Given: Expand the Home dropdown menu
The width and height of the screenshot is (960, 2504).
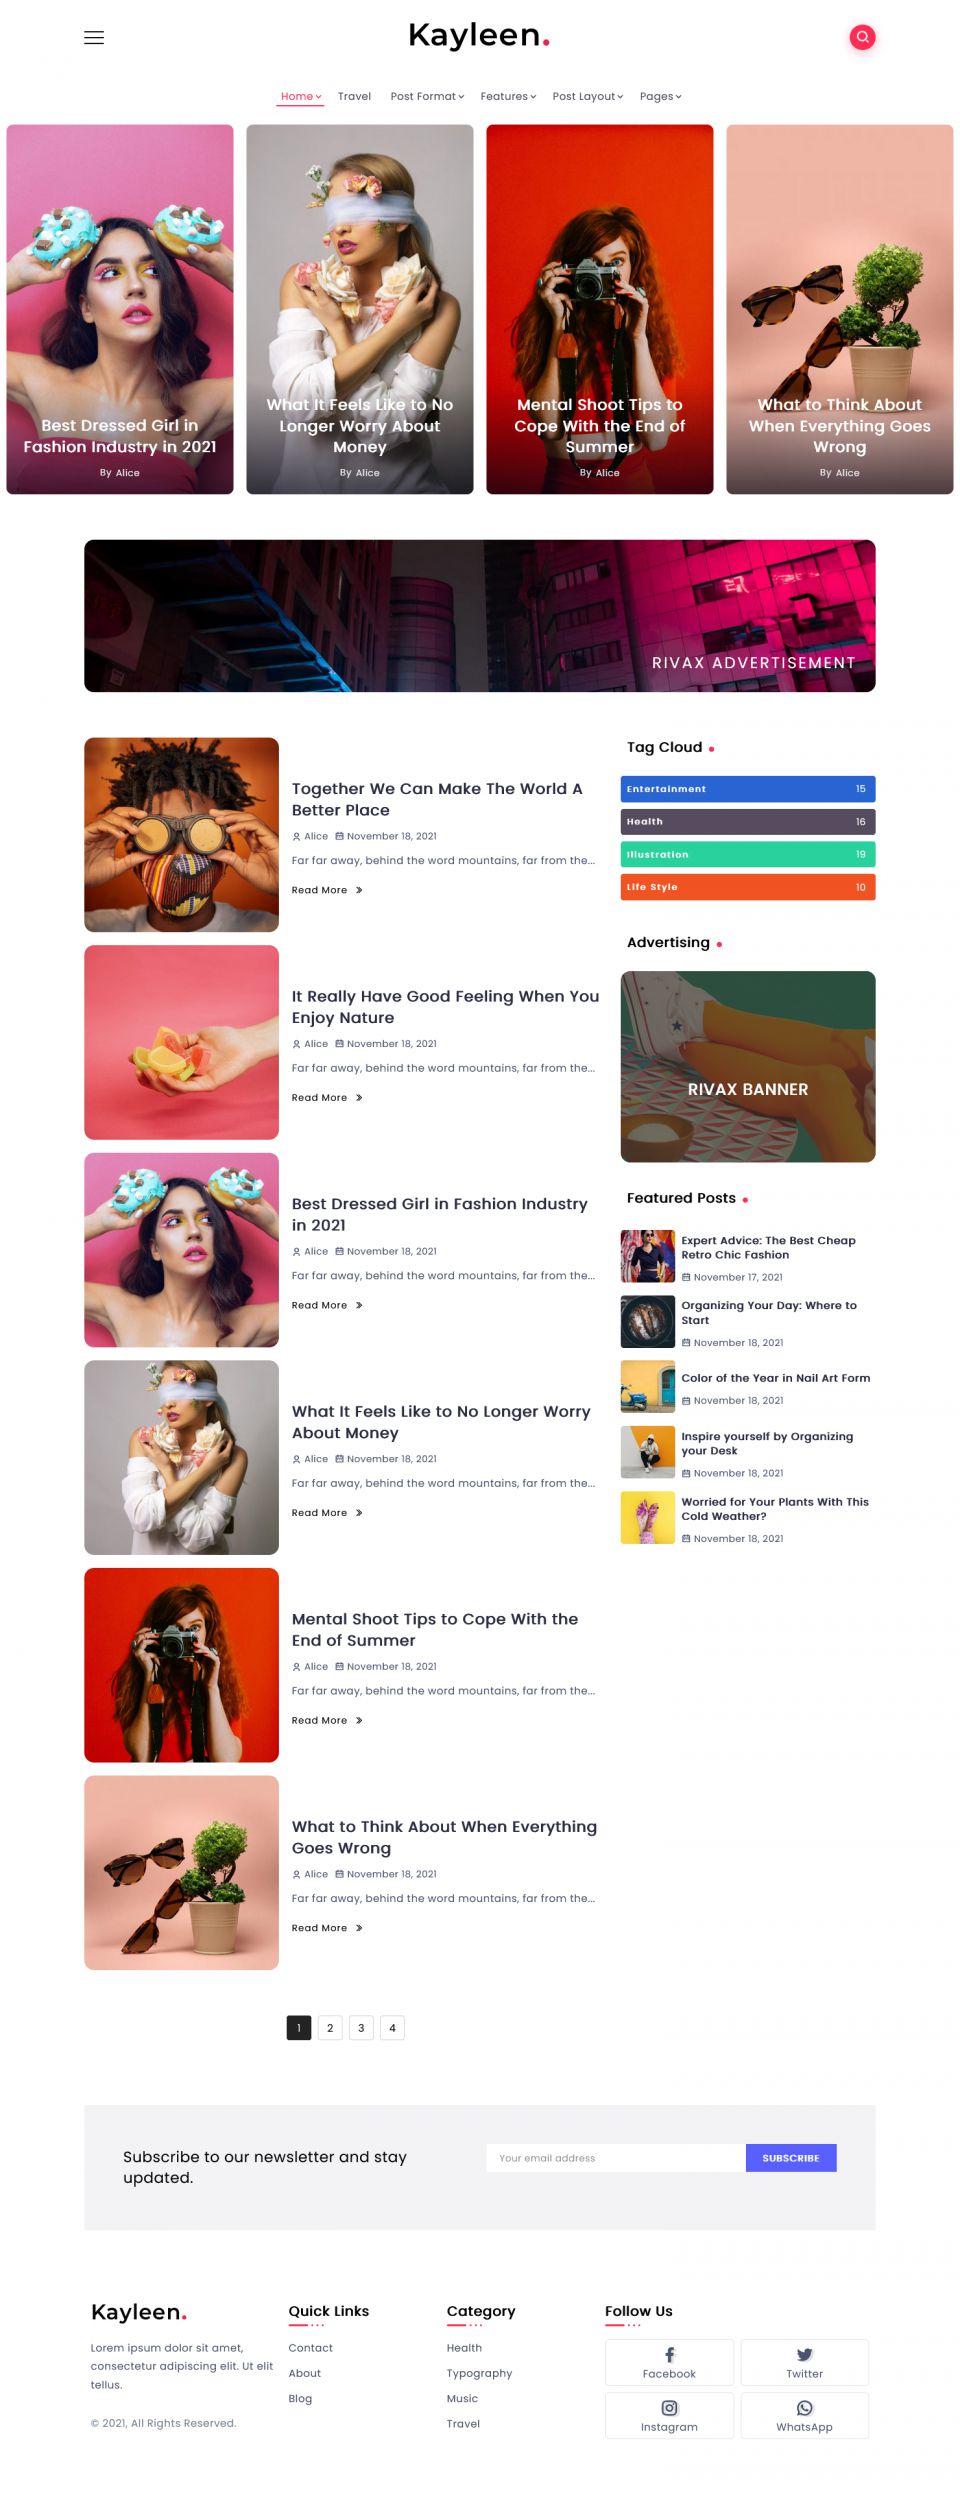Looking at the screenshot, I should pyautogui.click(x=301, y=96).
